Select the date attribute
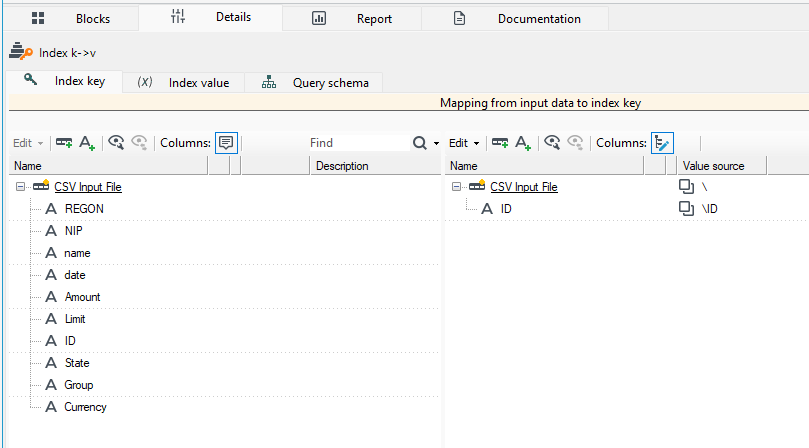 point(75,275)
